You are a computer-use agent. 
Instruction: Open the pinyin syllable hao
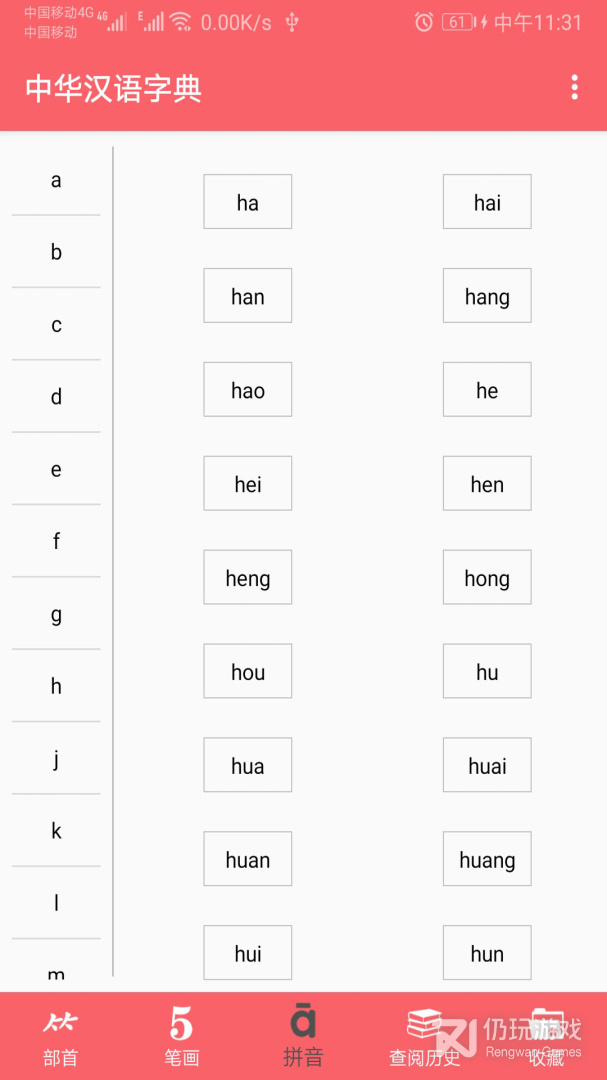coord(247,389)
